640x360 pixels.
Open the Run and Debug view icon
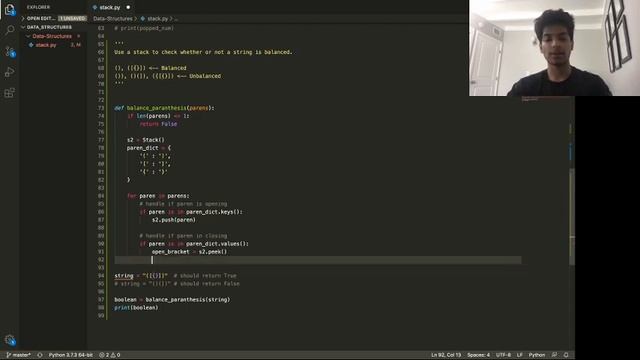(10, 72)
